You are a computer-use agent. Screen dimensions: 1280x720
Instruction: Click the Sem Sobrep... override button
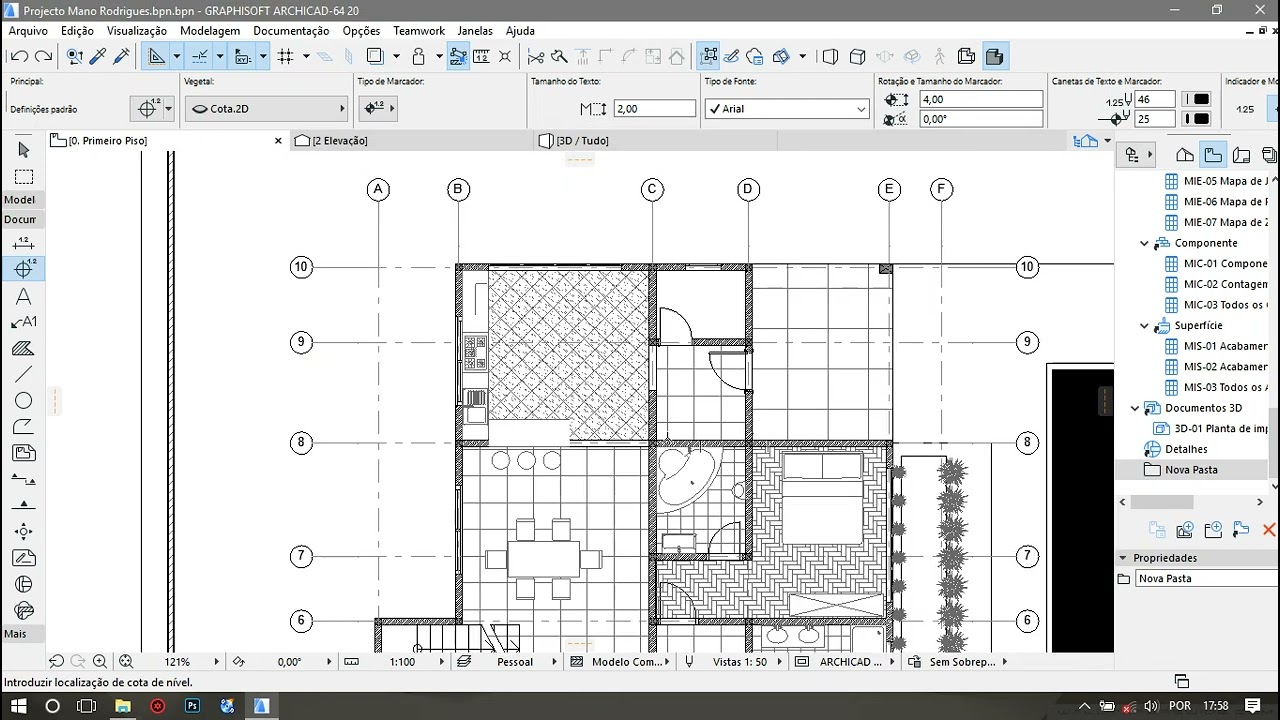click(x=962, y=661)
